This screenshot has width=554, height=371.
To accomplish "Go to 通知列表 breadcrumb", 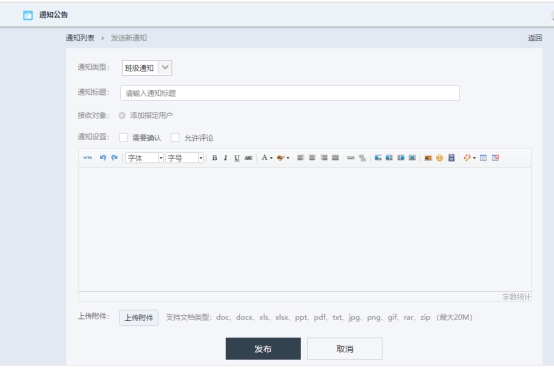I will click(x=80, y=38).
